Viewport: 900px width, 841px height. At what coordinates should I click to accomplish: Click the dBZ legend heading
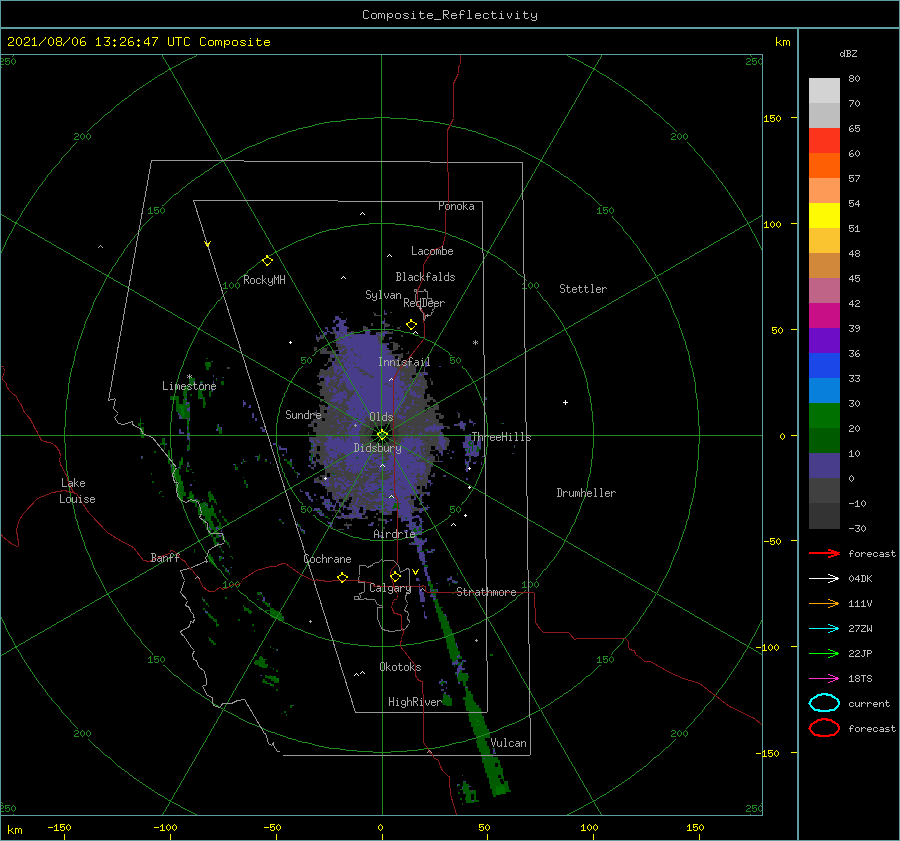coord(848,53)
